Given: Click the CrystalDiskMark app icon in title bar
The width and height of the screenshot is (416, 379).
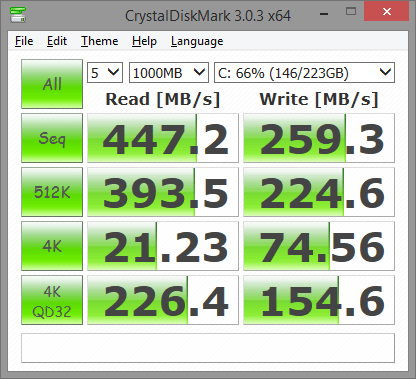Looking at the screenshot, I should tap(18, 14).
